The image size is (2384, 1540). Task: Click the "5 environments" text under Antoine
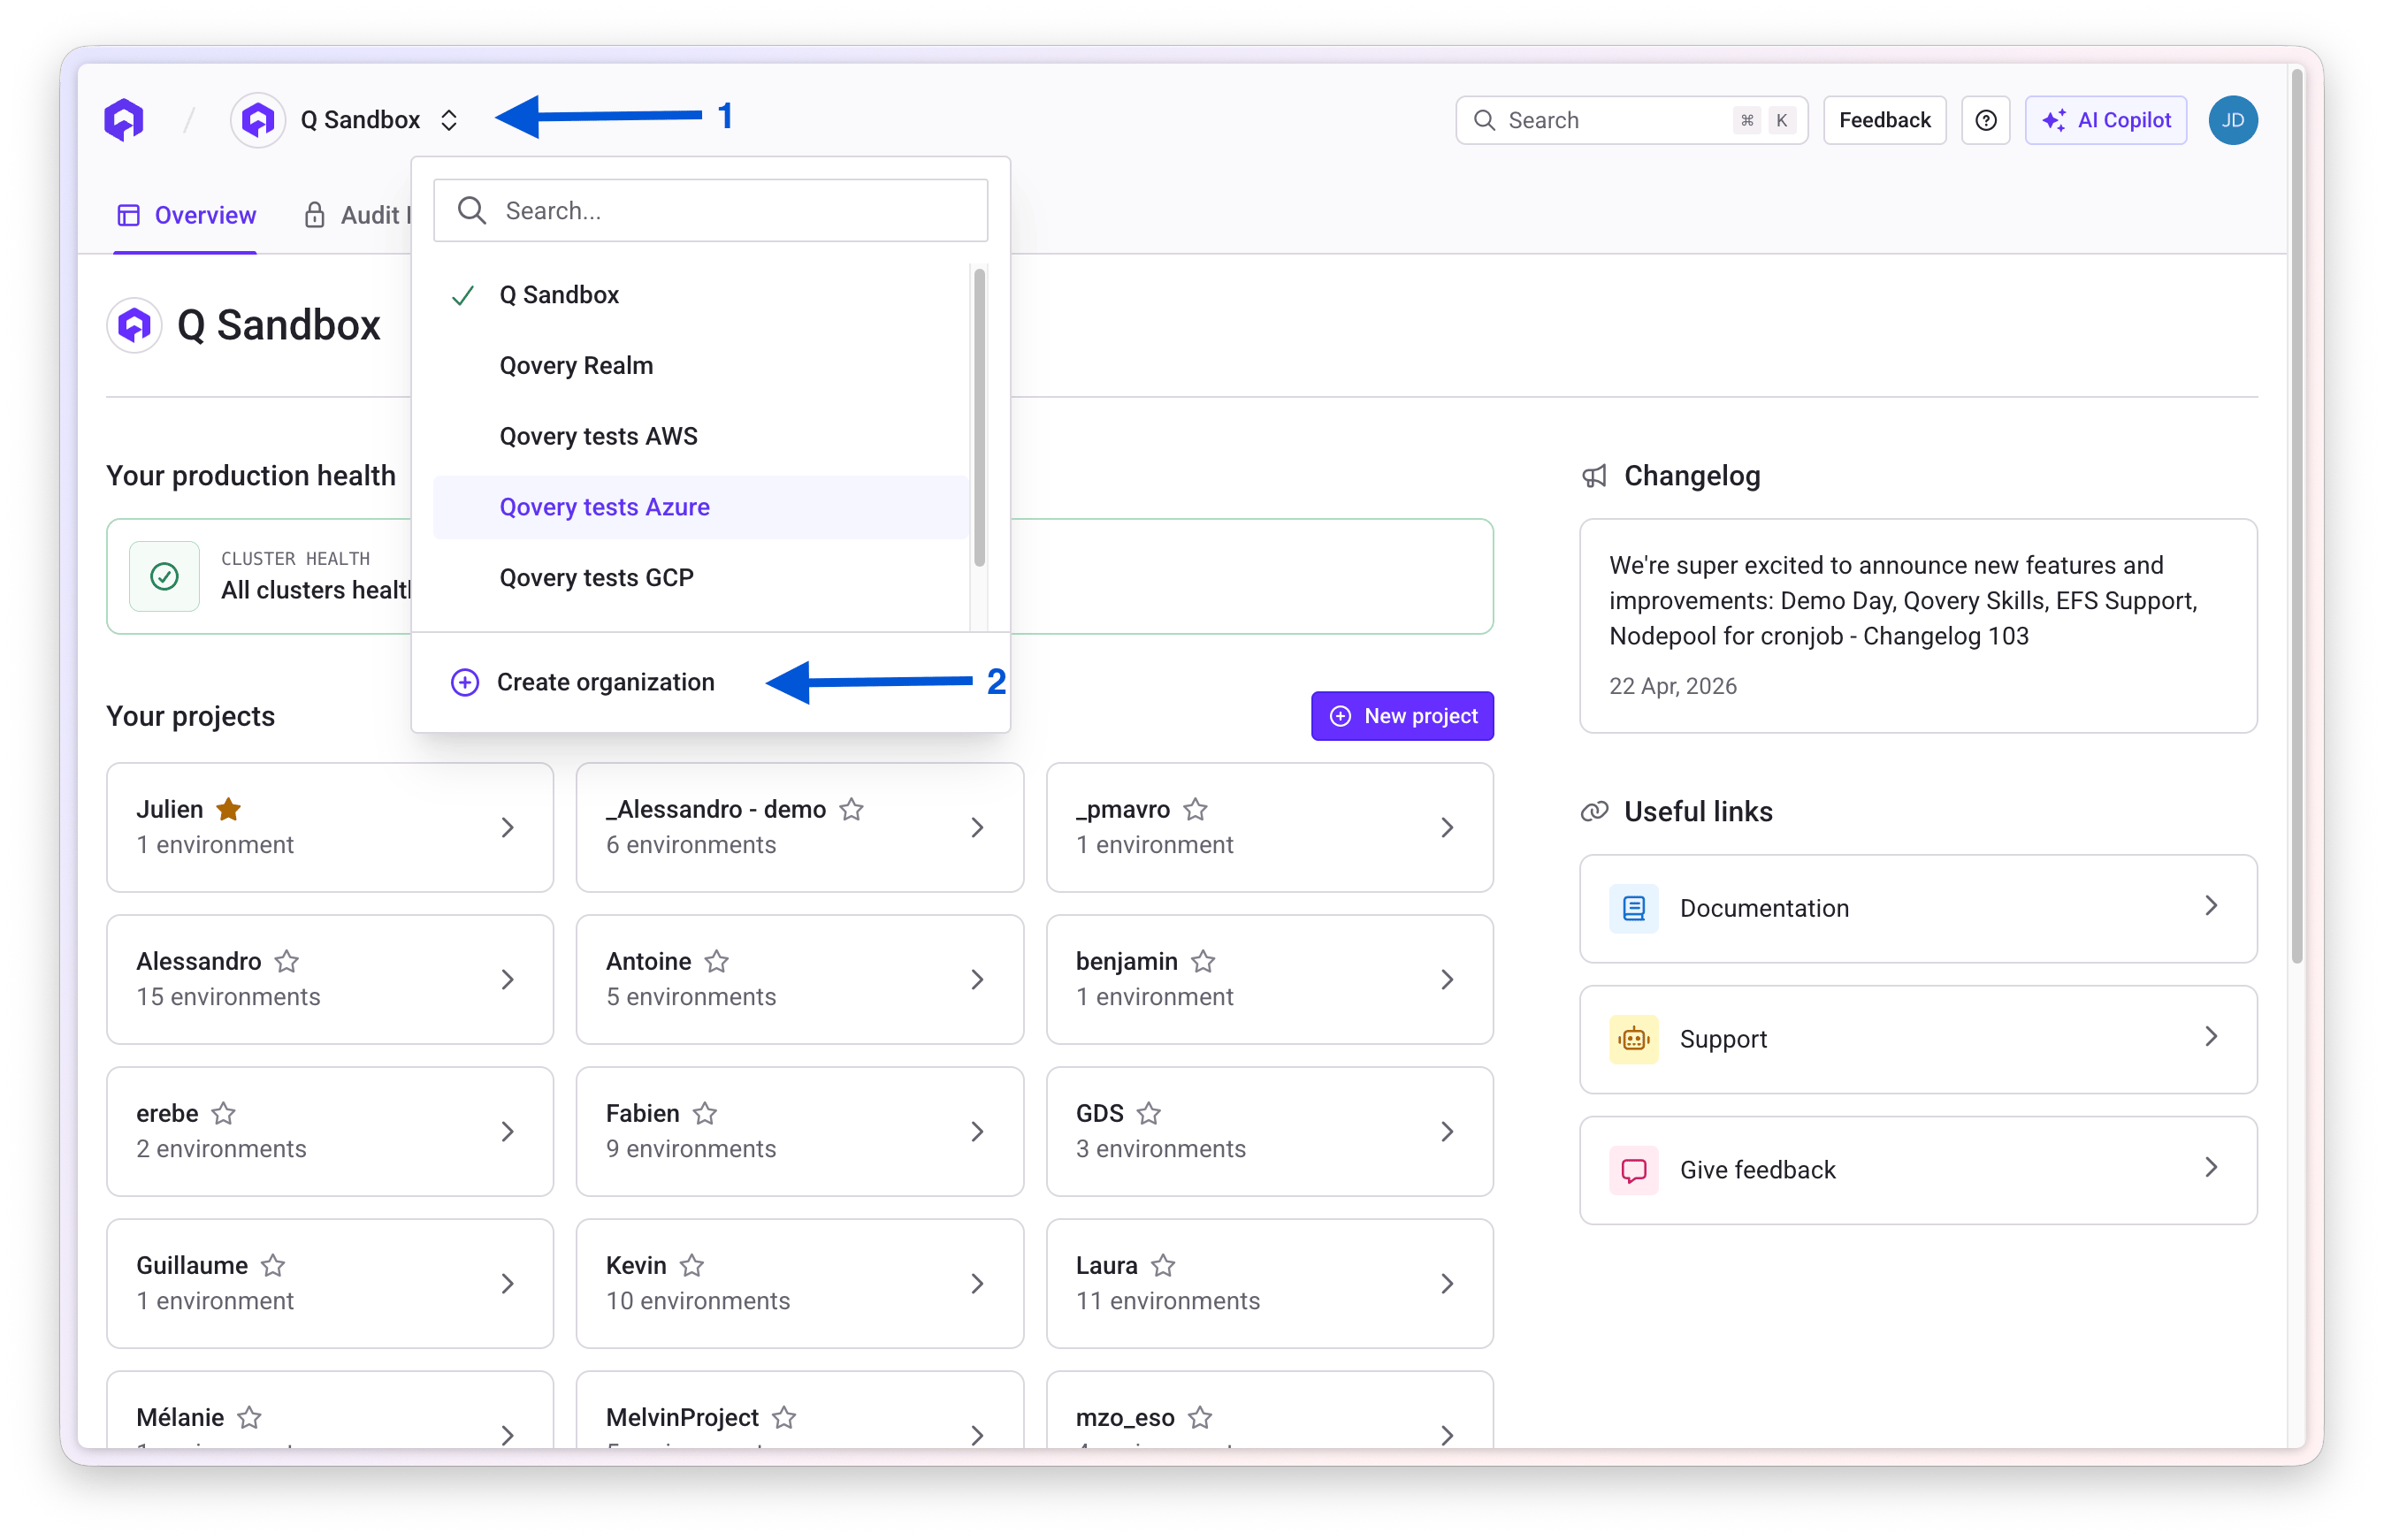coord(691,997)
